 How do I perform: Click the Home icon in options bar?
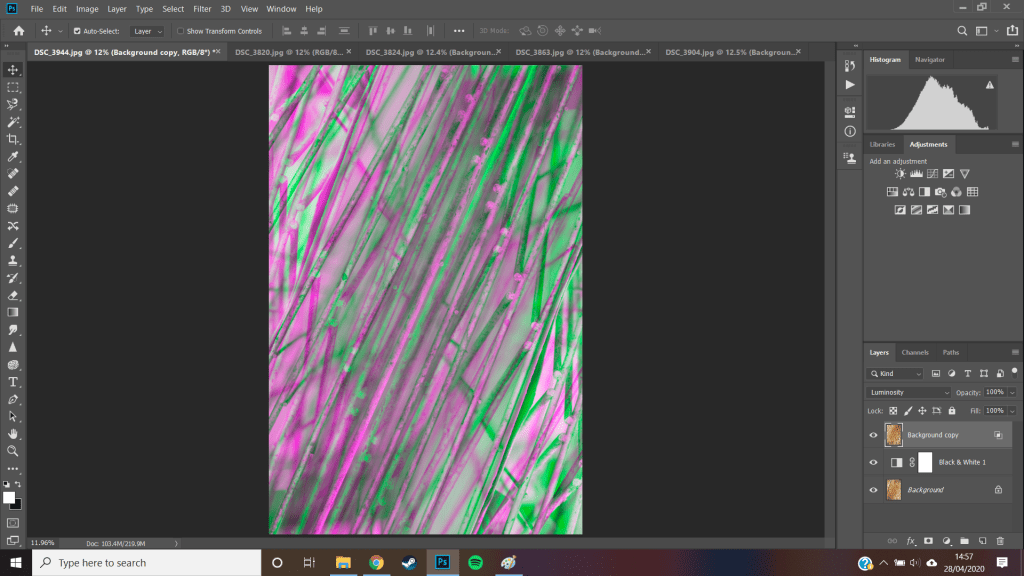[18, 31]
